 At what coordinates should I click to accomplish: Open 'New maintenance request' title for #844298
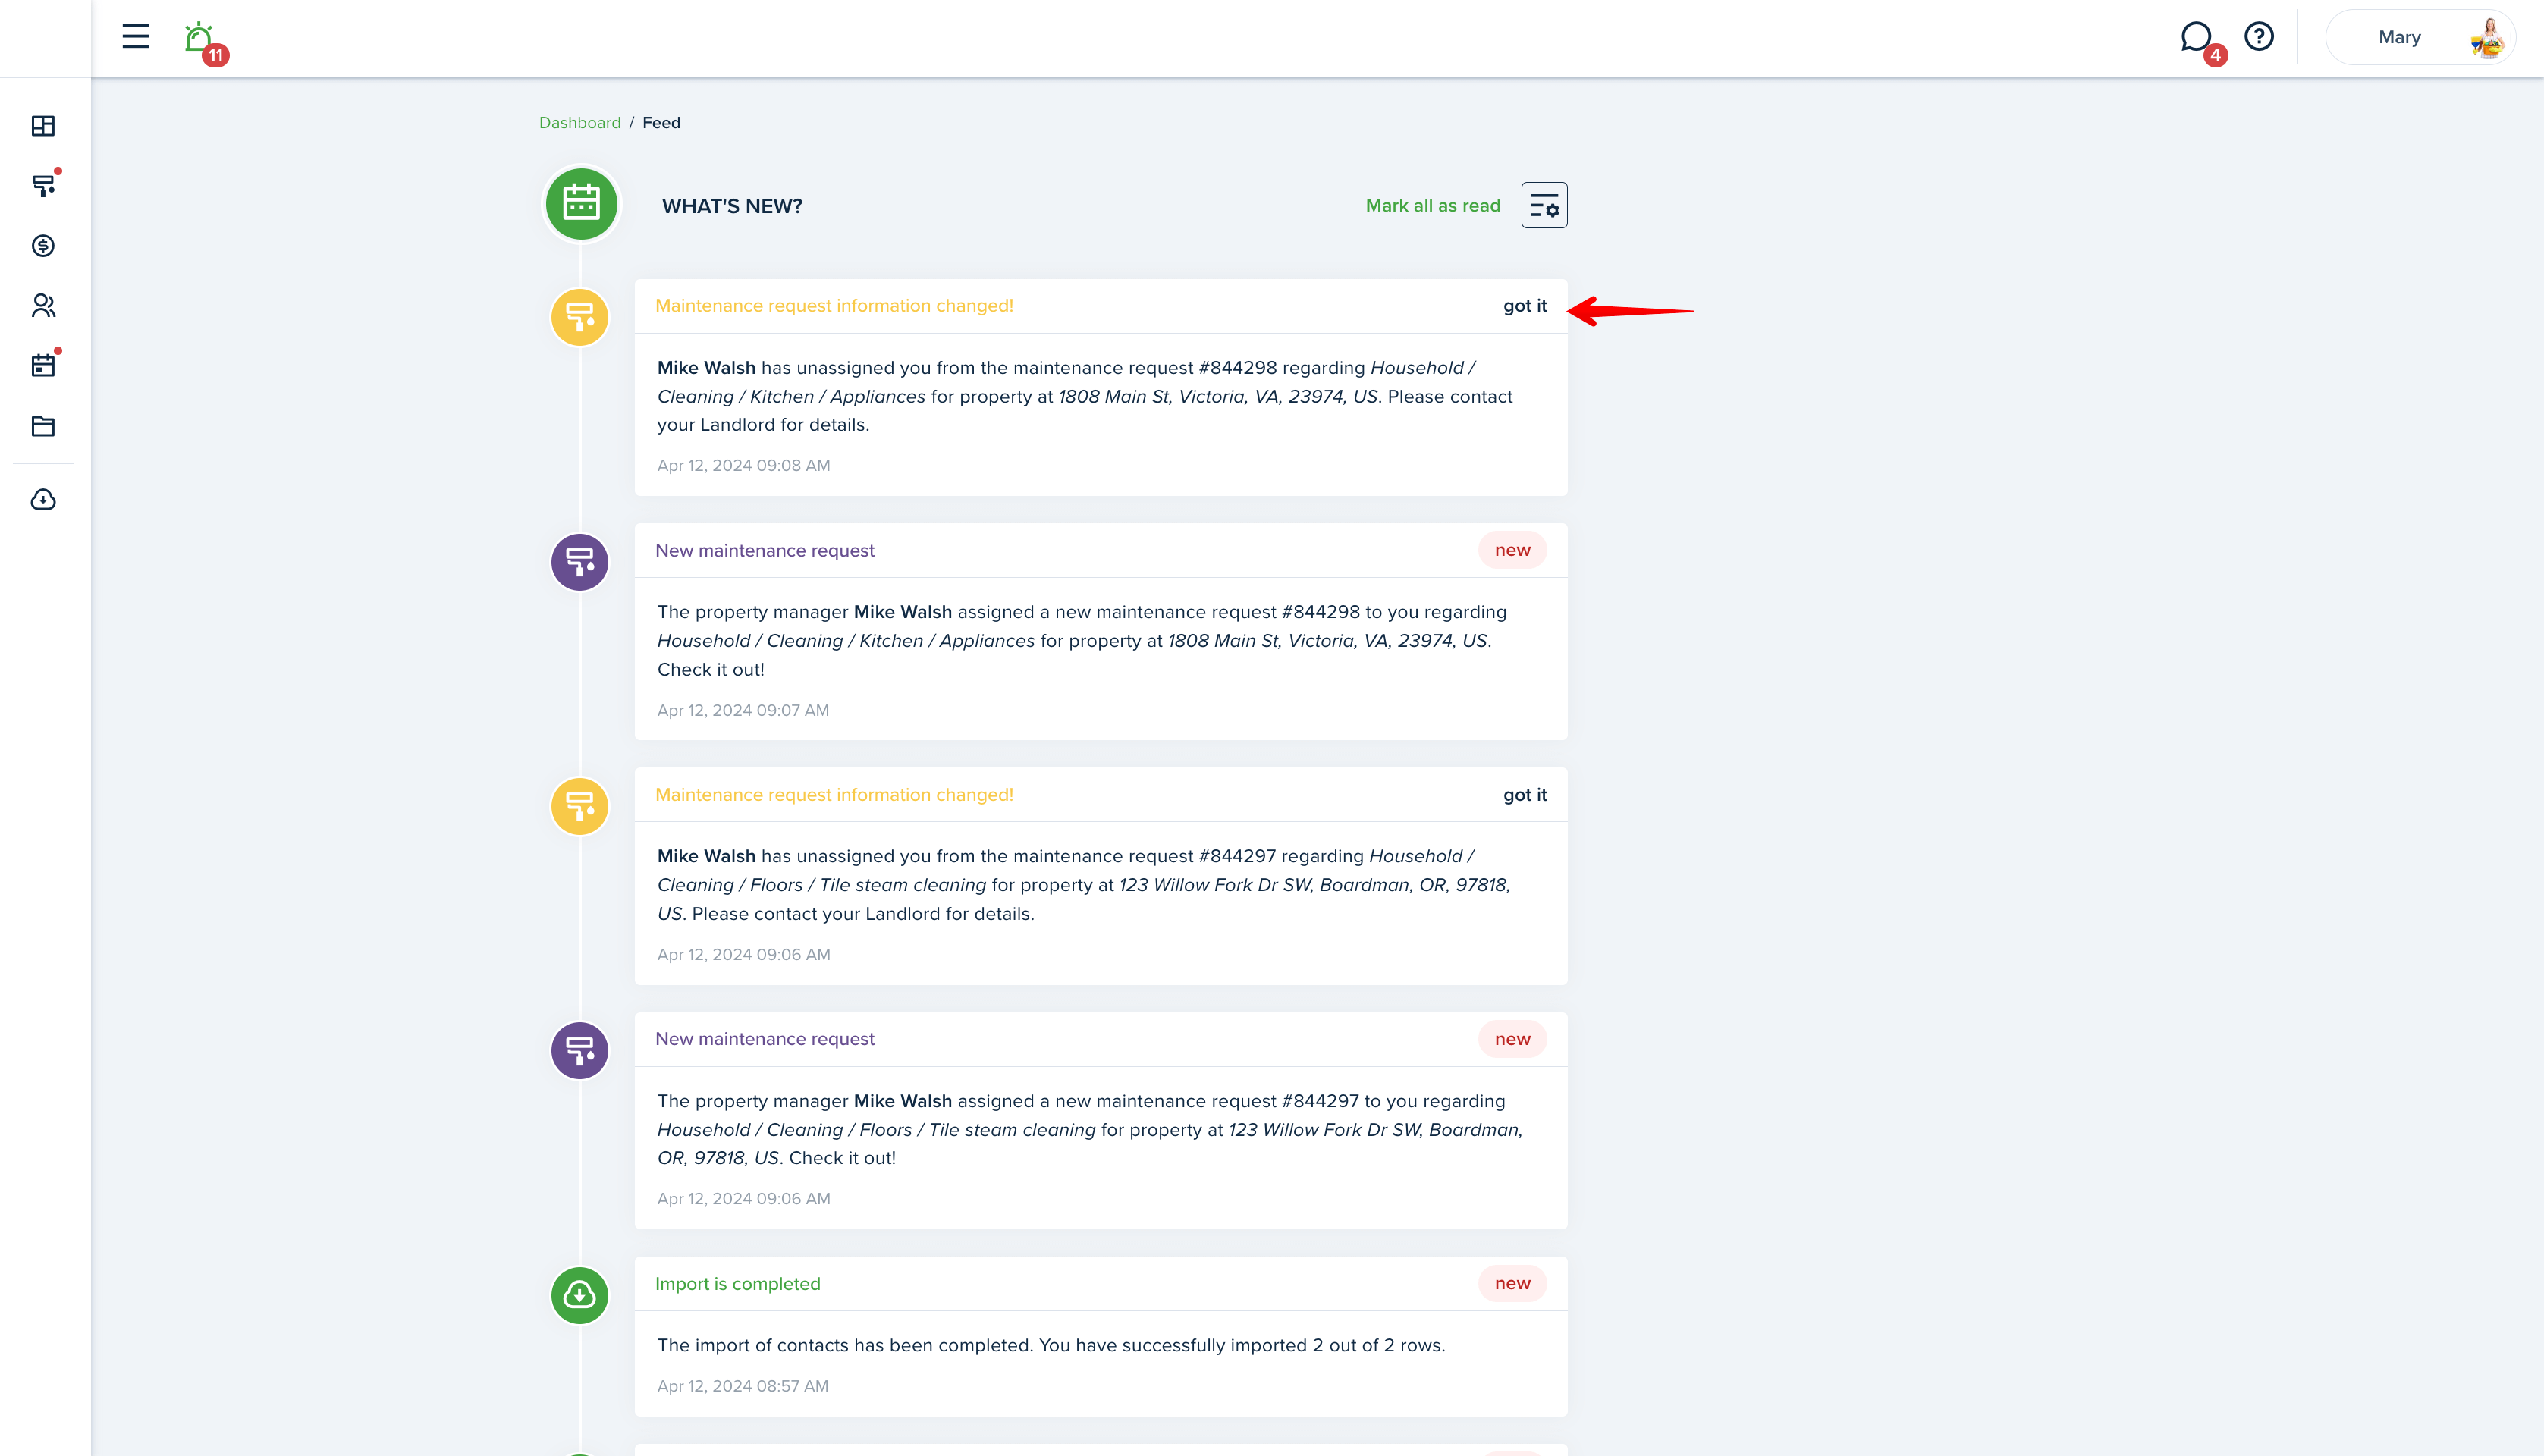[x=764, y=550]
